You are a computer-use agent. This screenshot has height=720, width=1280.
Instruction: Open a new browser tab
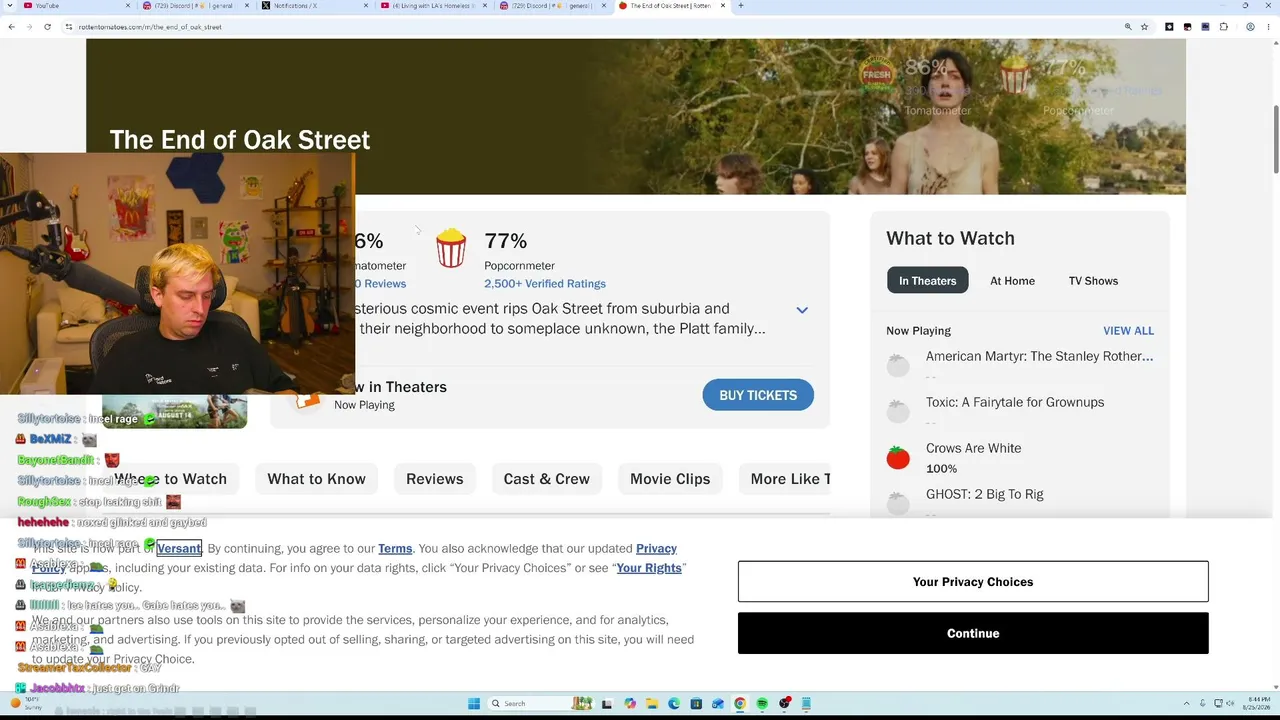pyautogui.click(x=740, y=6)
